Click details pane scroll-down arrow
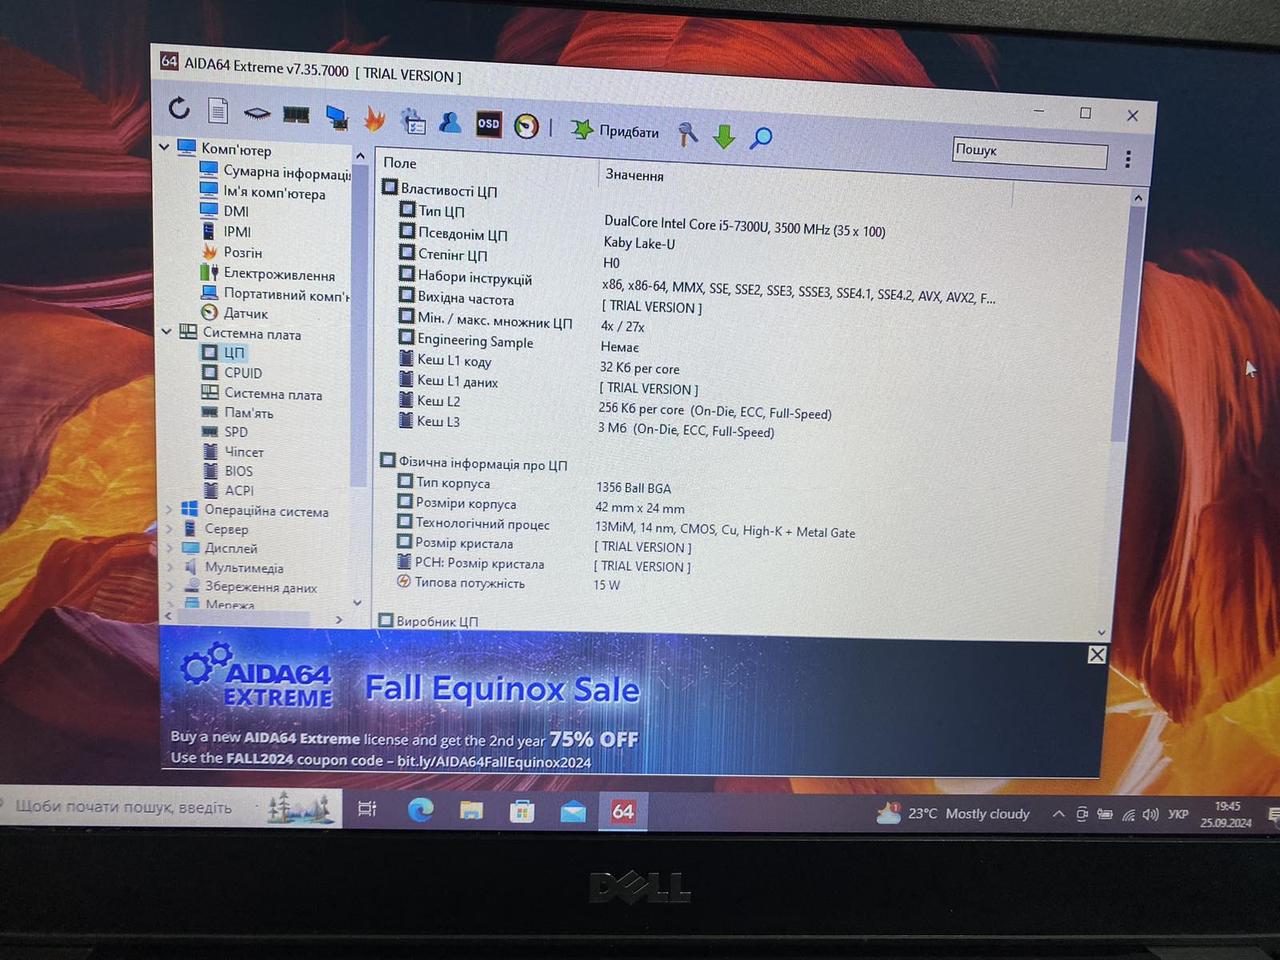 pyautogui.click(x=1102, y=632)
